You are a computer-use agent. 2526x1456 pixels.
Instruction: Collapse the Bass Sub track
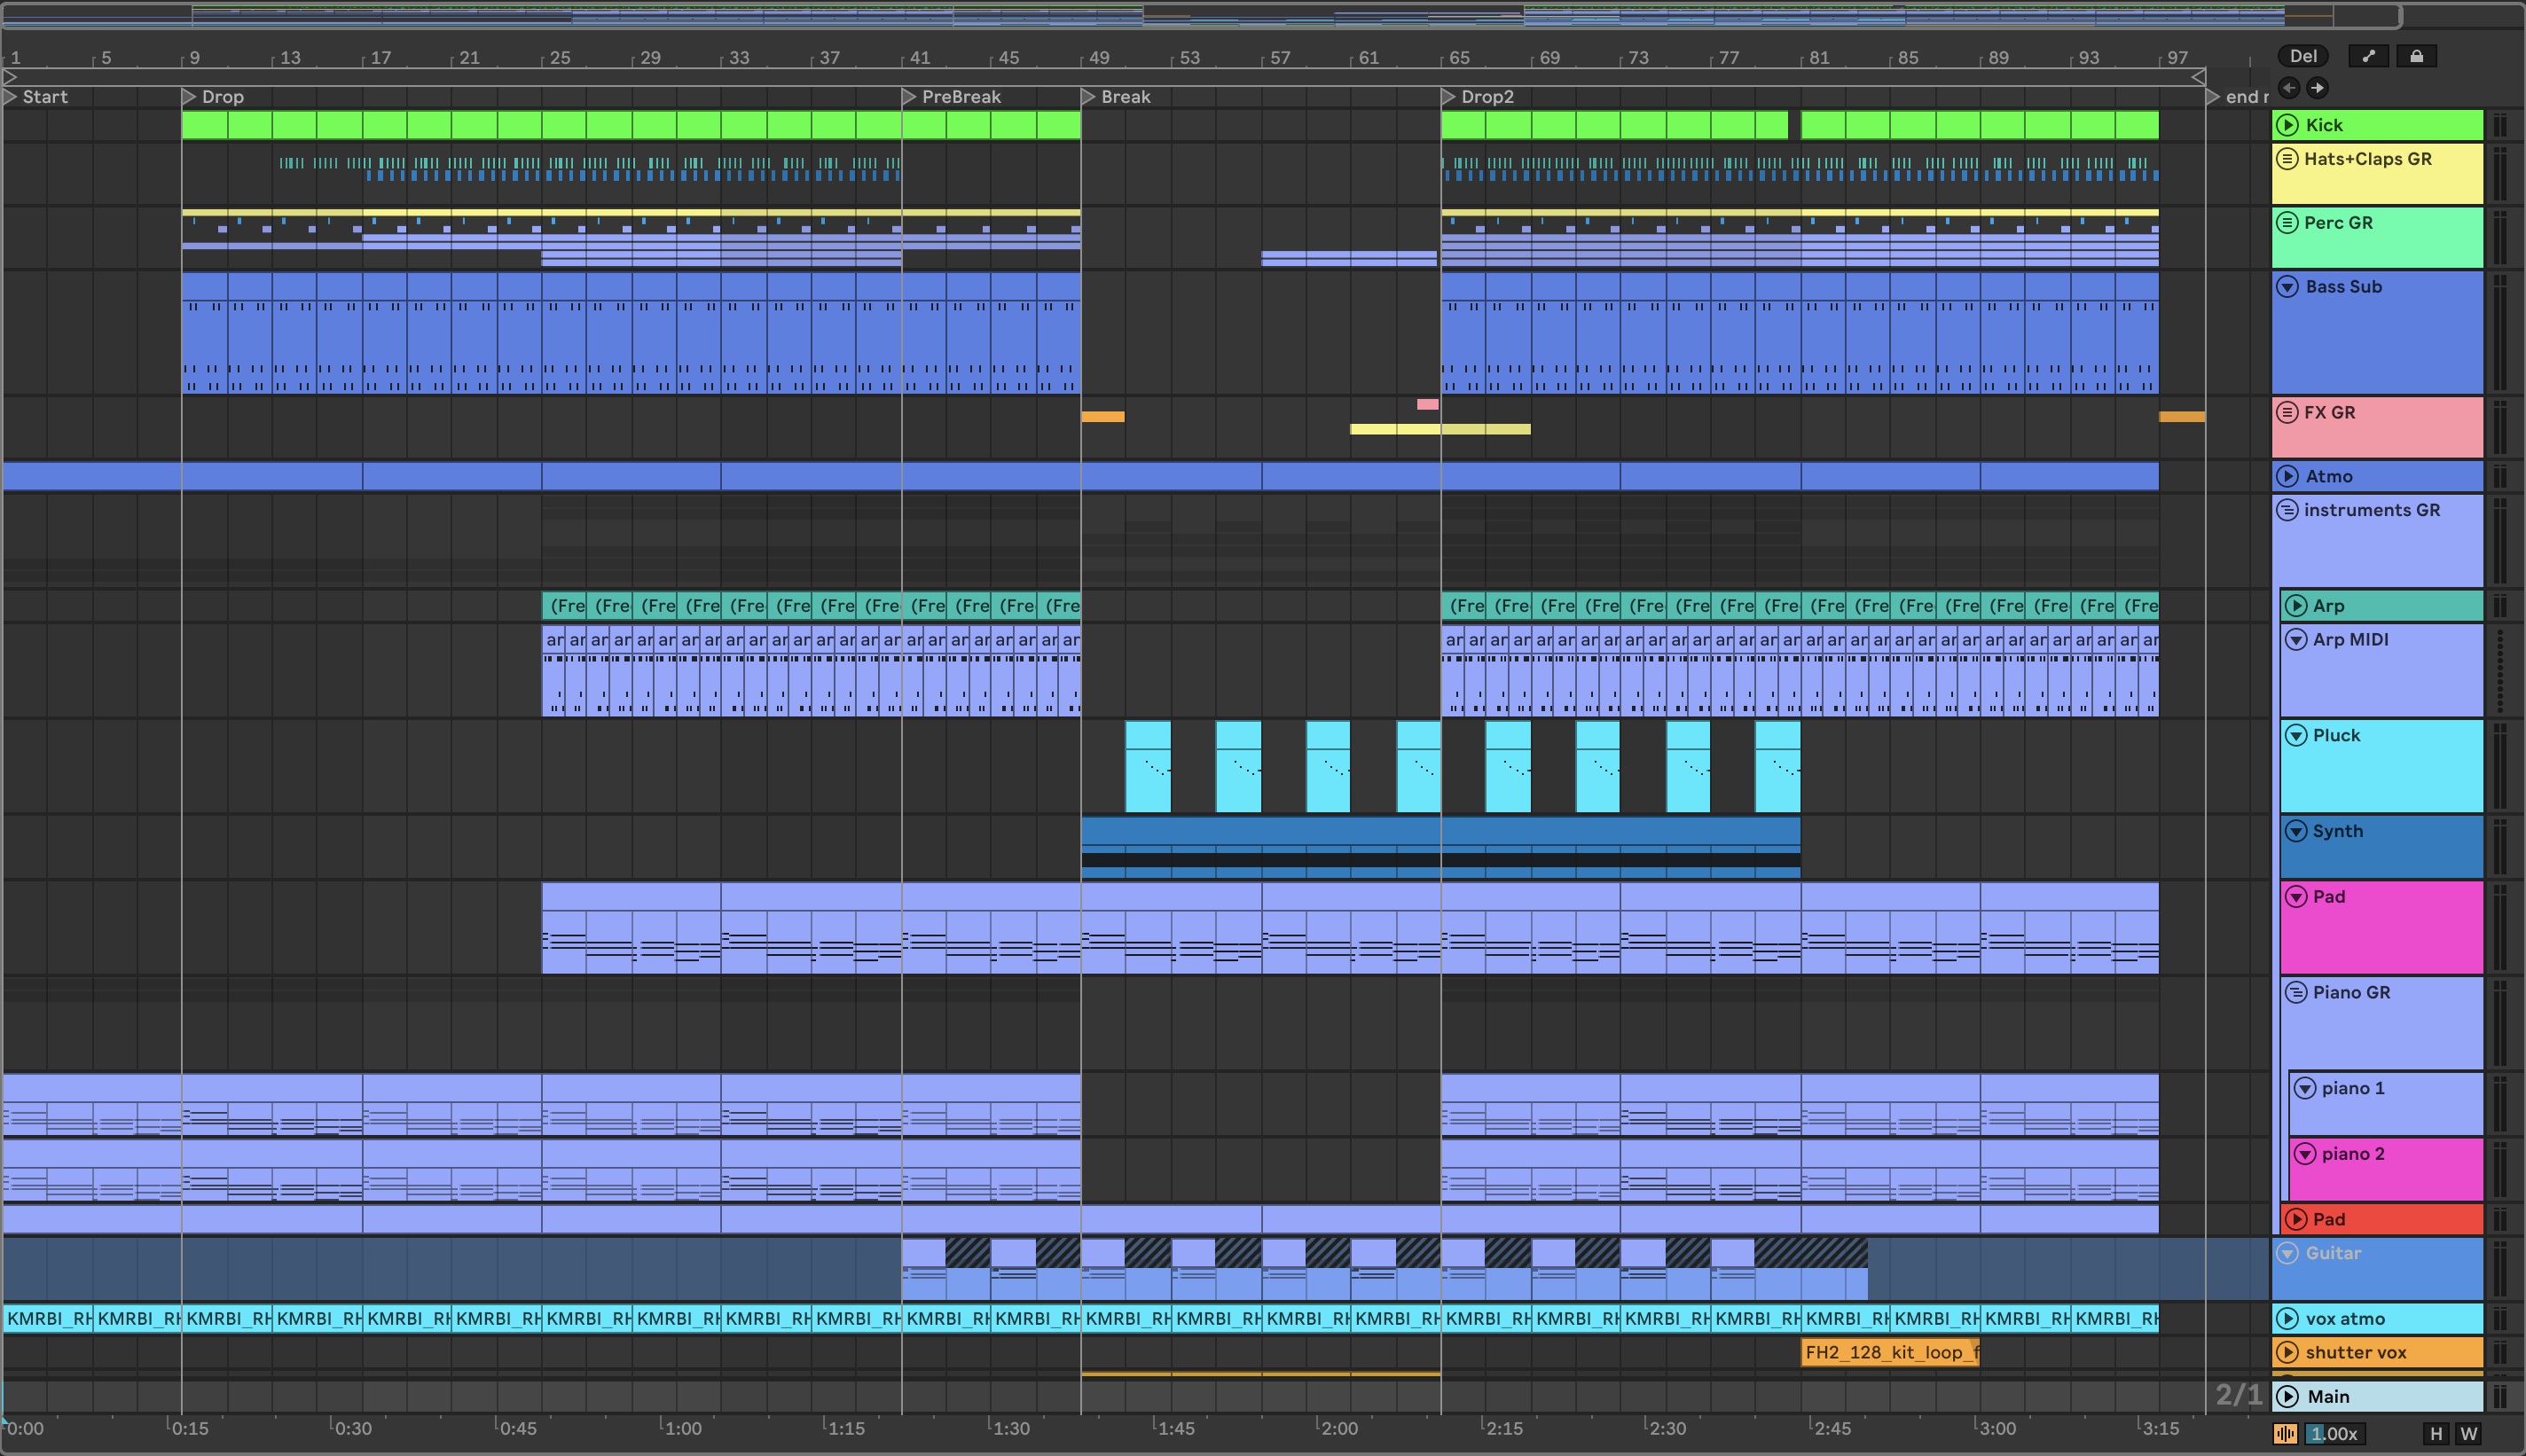[x=2287, y=287]
